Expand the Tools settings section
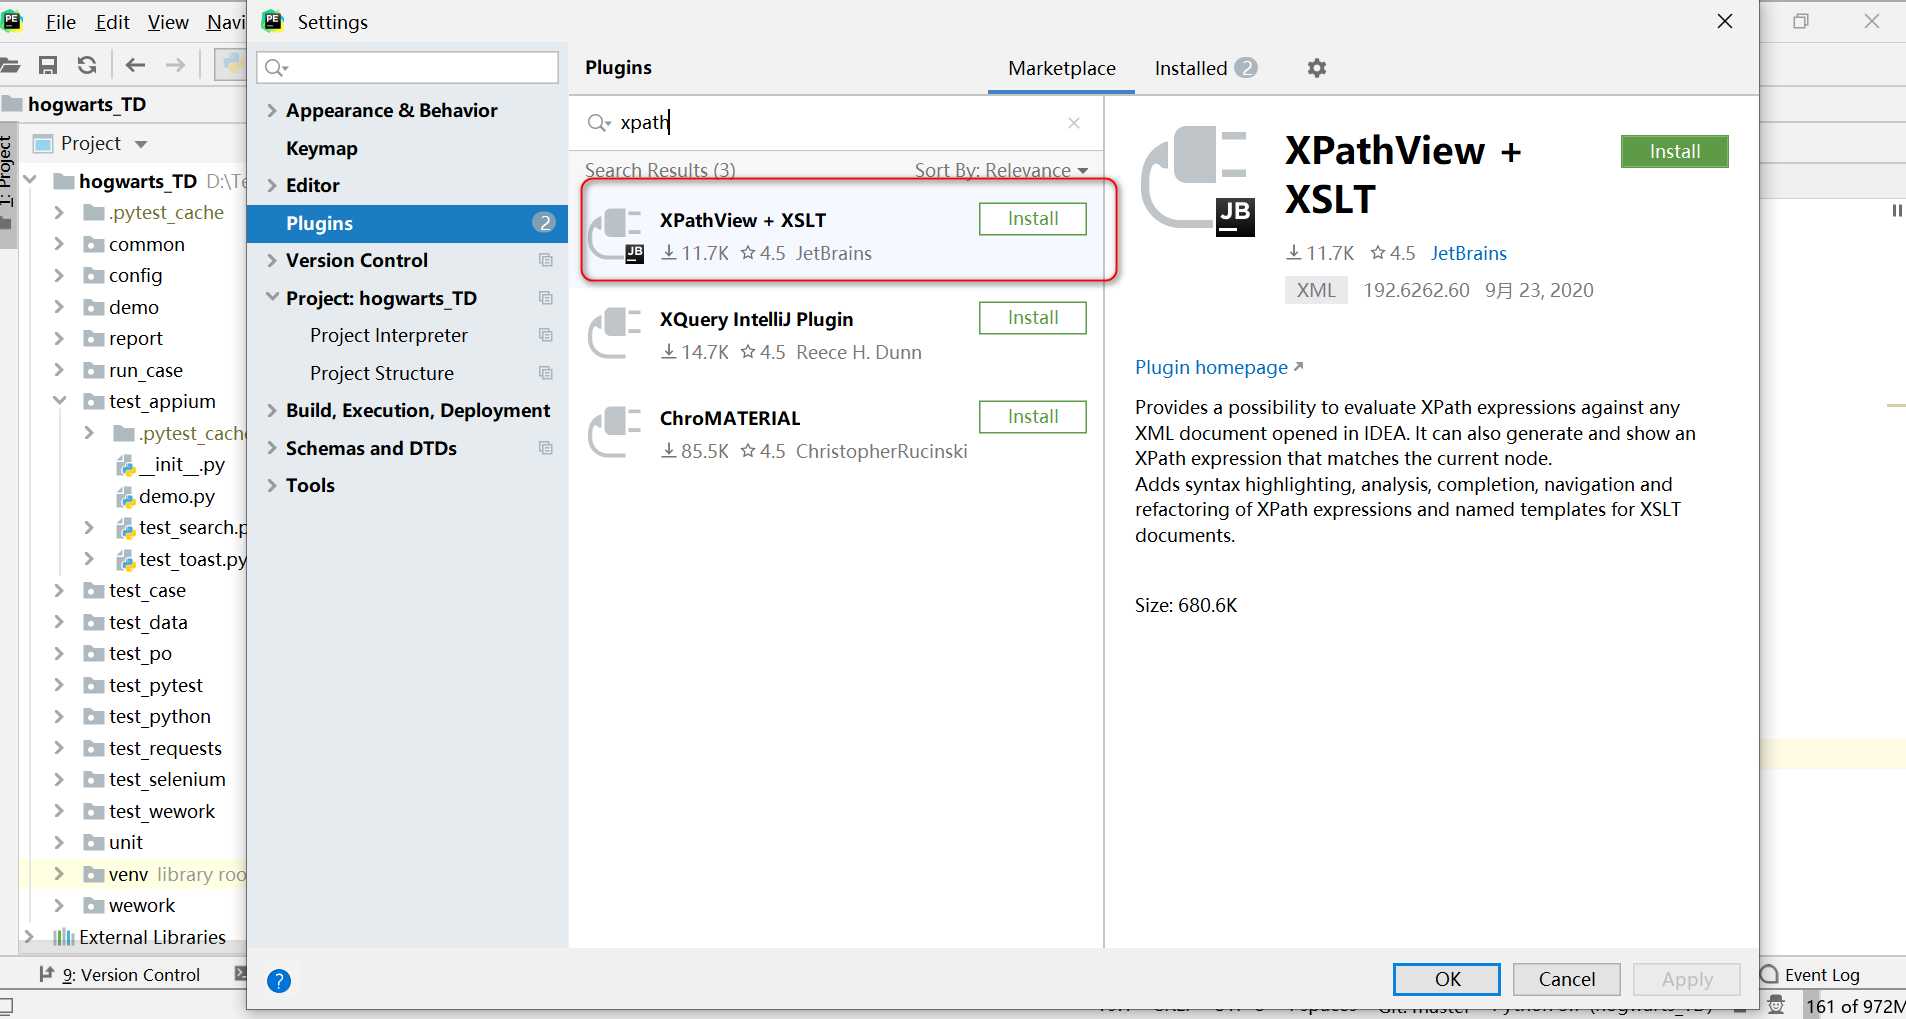The width and height of the screenshot is (1906, 1019). pyautogui.click(x=272, y=486)
